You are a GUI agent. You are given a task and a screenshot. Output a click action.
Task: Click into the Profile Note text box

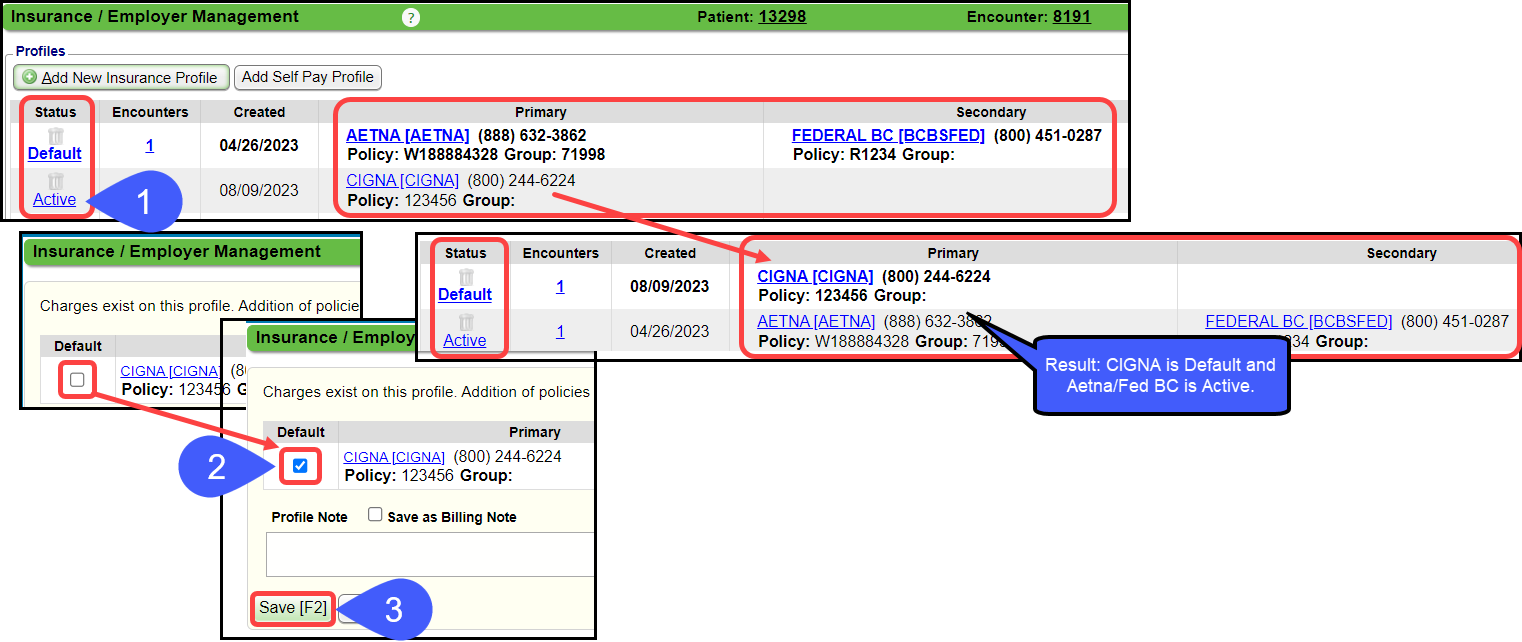[x=430, y=554]
